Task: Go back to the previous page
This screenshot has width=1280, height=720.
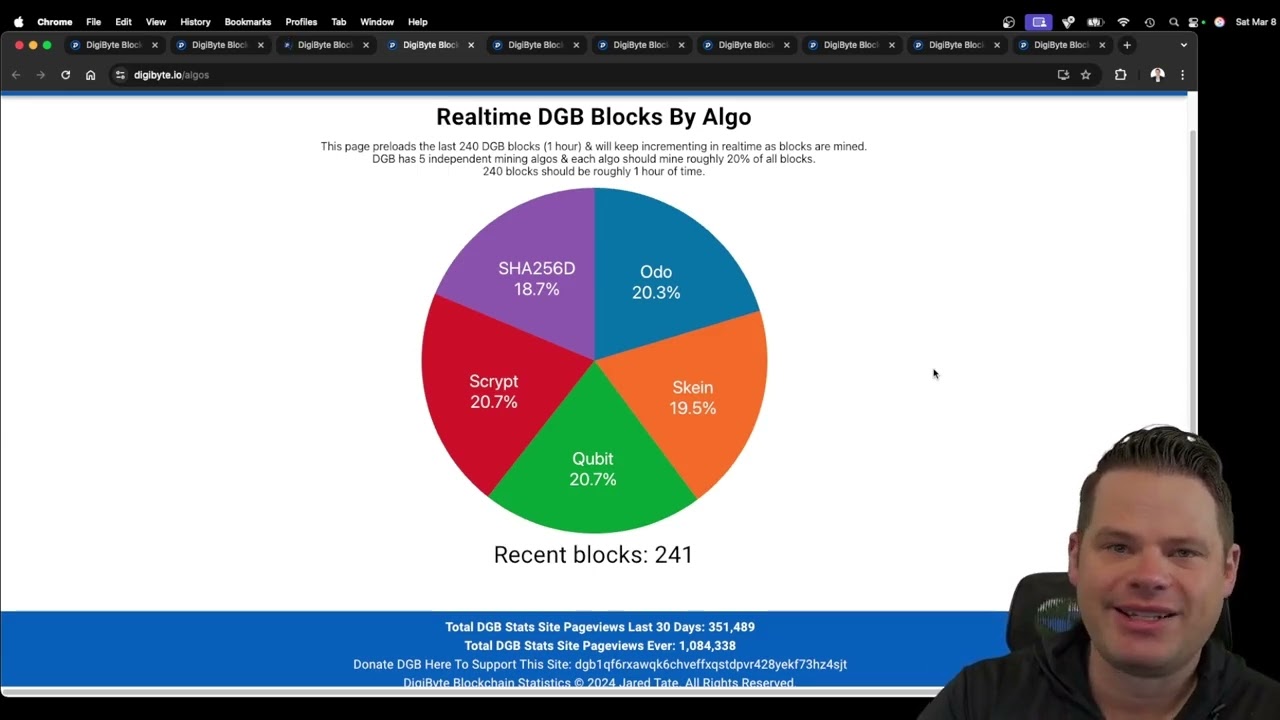Action: [16, 75]
